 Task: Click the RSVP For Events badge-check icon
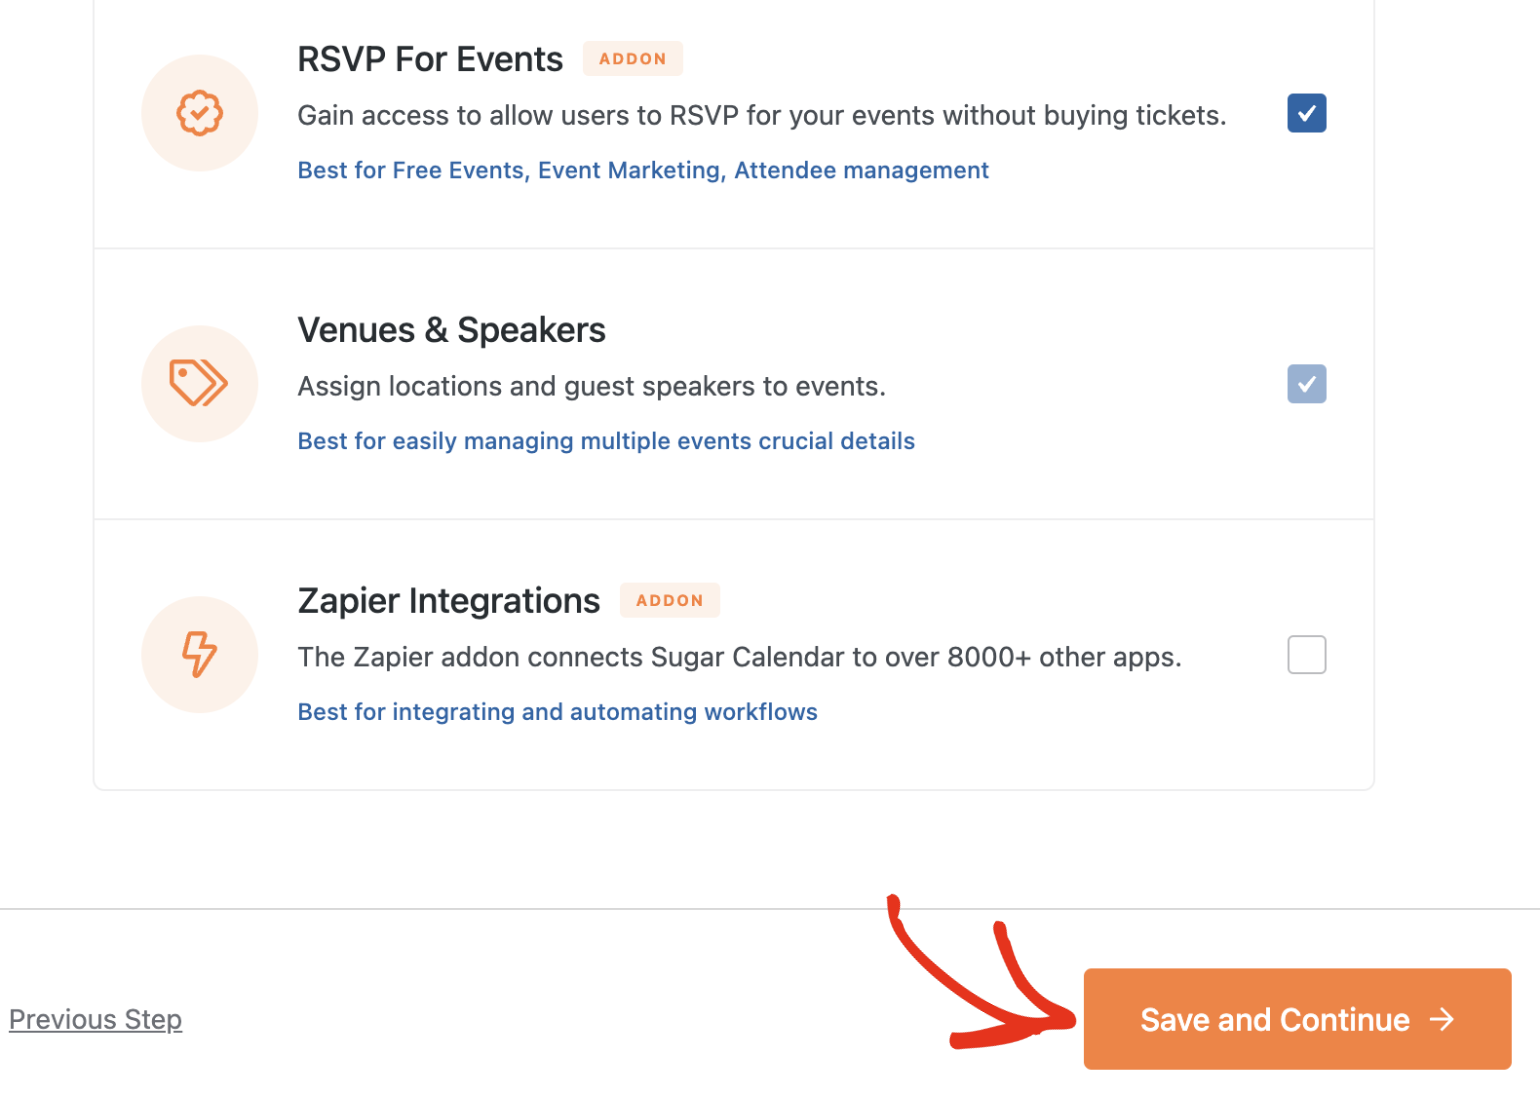[x=200, y=113]
